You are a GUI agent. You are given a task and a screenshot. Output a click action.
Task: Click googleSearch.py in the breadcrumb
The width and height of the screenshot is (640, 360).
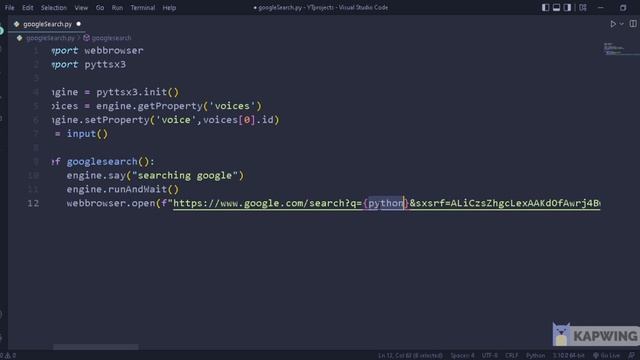point(50,38)
